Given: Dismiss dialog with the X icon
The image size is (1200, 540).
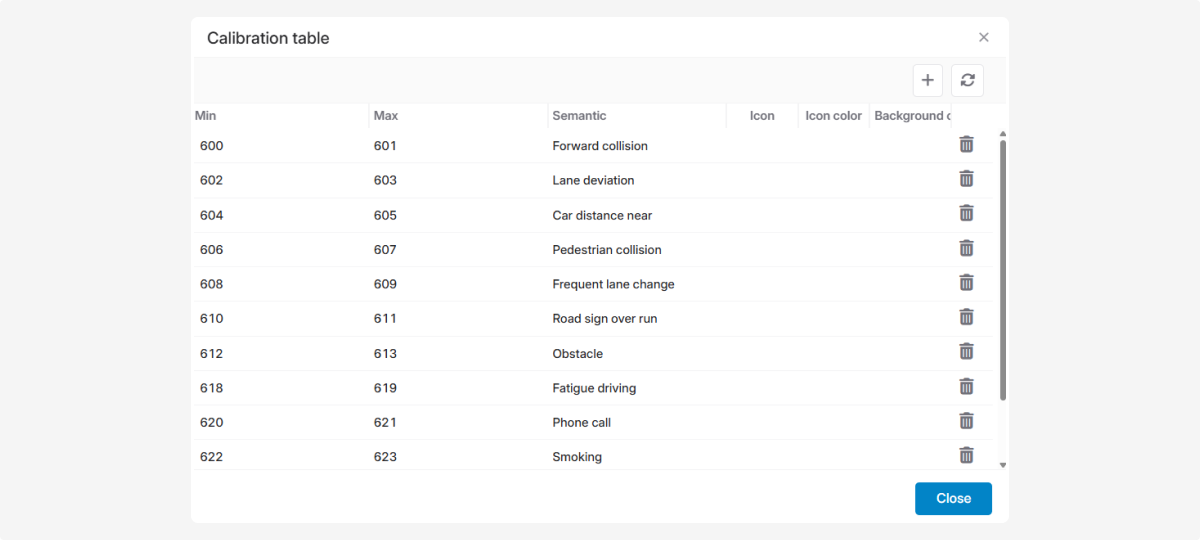Looking at the screenshot, I should 983,38.
